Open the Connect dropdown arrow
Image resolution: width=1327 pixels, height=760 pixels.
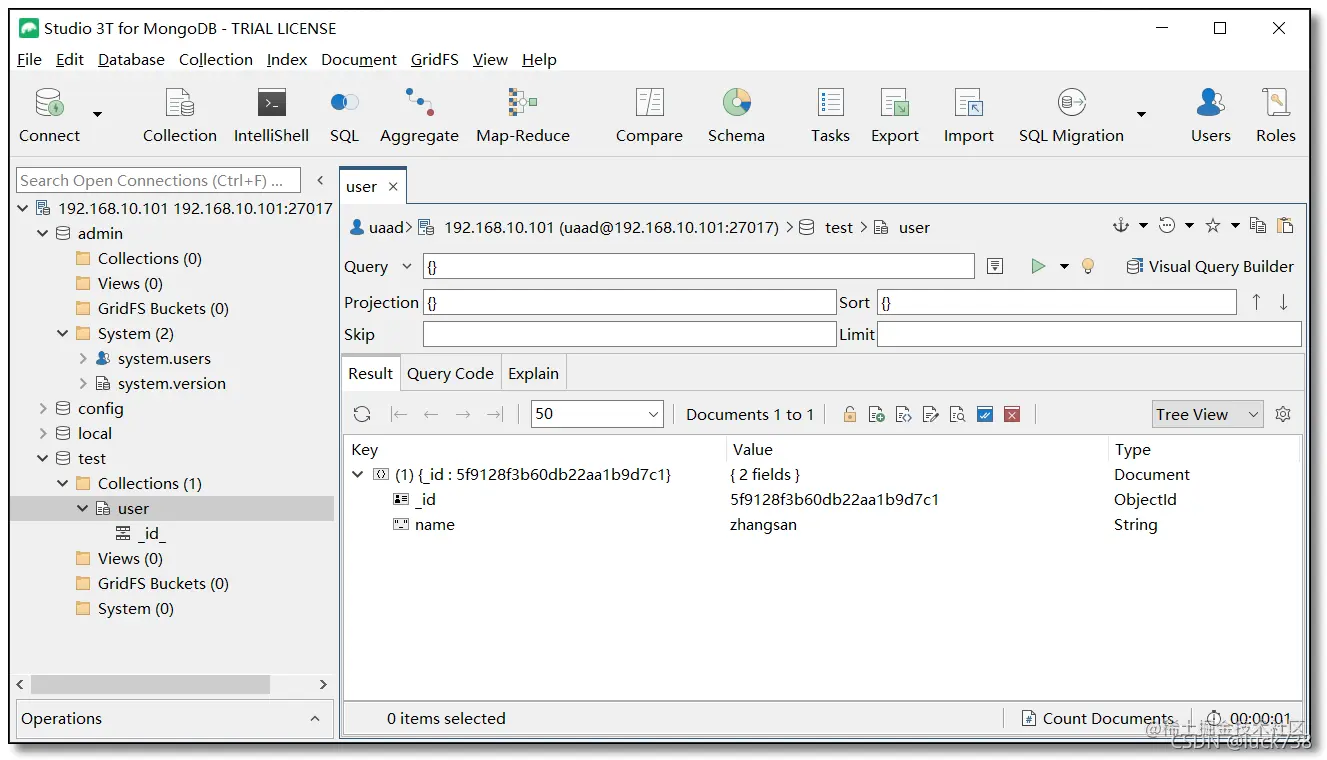click(97, 114)
